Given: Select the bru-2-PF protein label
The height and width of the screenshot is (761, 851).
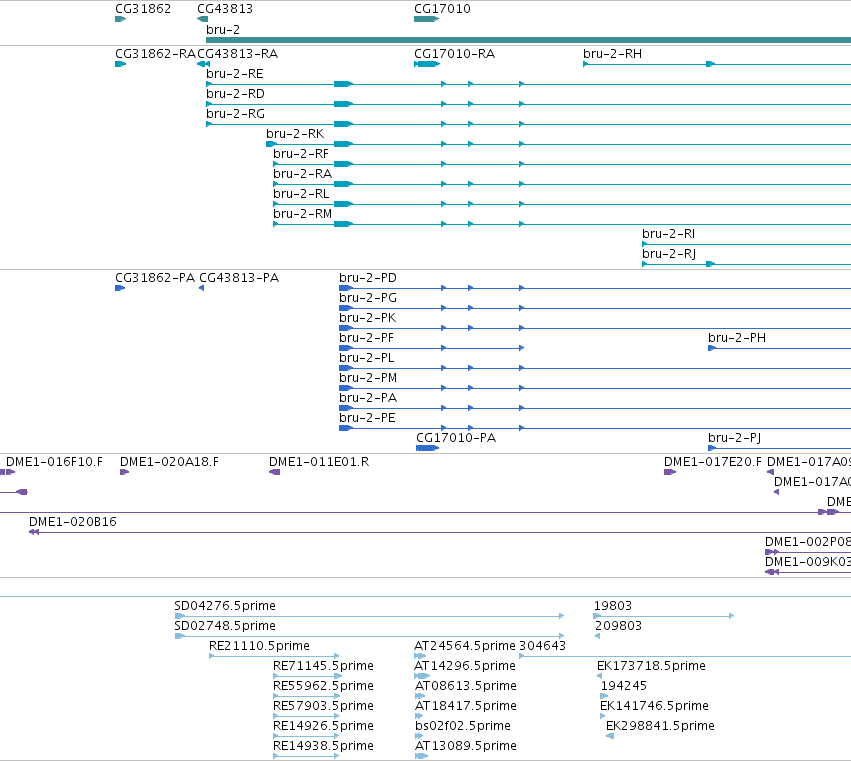Looking at the screenshot, I should [366, 338].
